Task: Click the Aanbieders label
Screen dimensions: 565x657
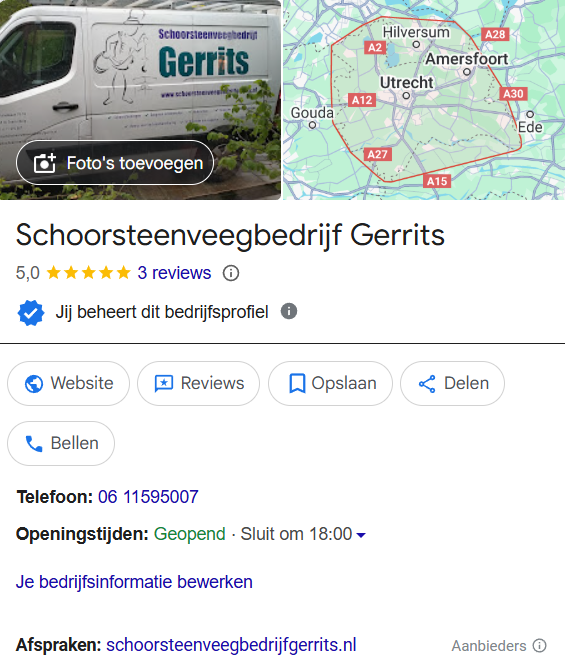Action: (x=489, y=646)
